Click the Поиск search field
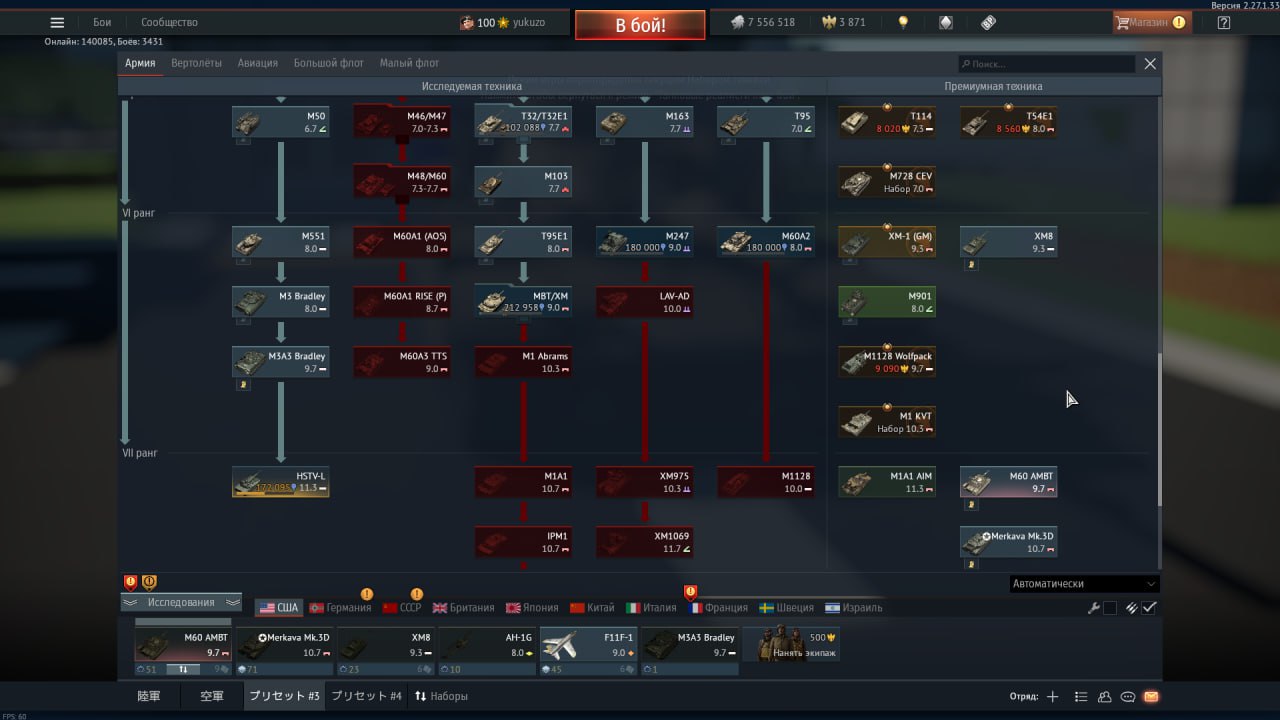This screenshot has width=1280, height=720. [x=1046, y=64]
